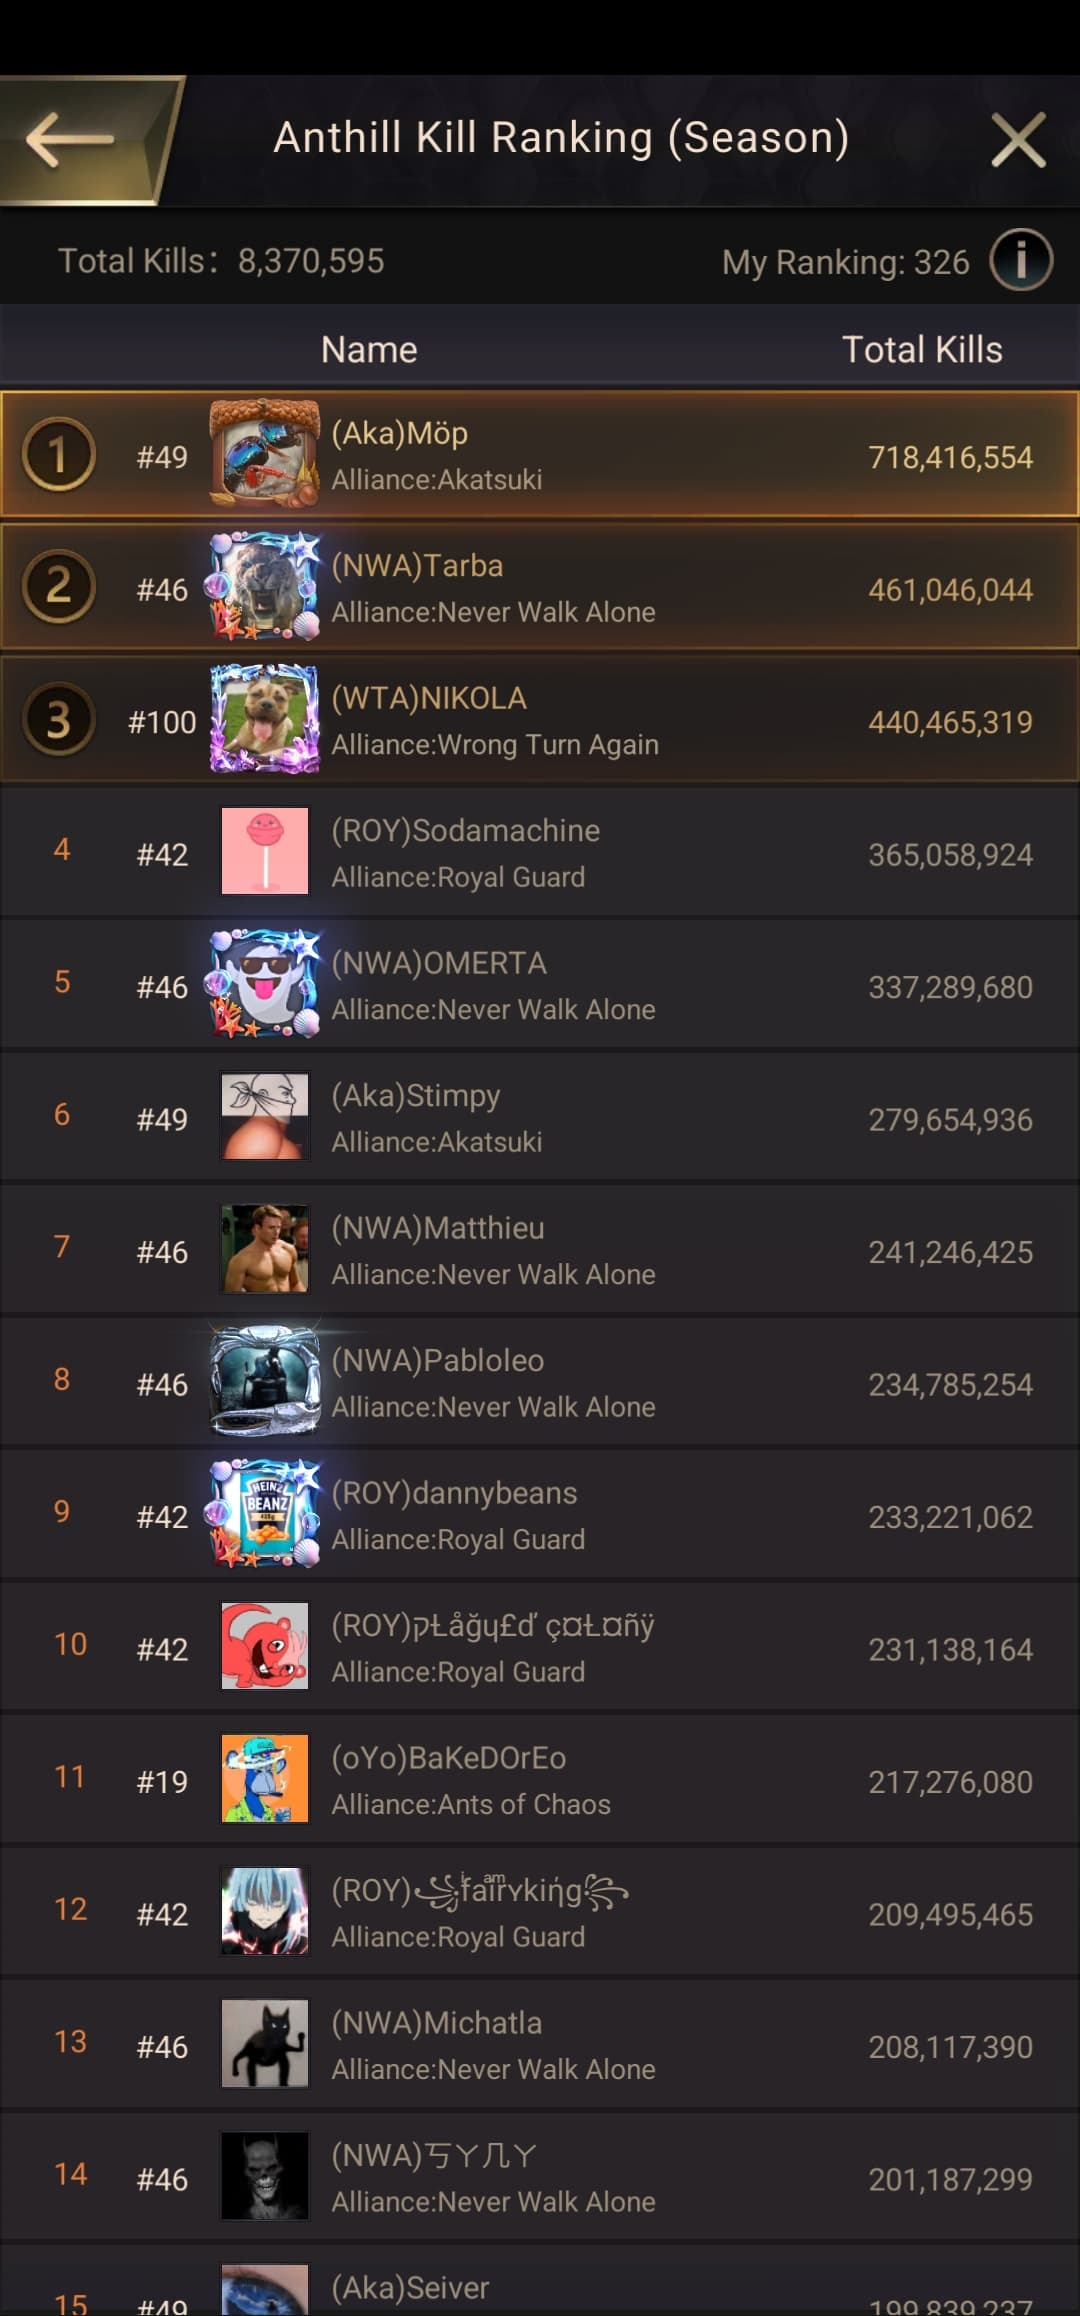
Task: Tap the My Ranking: 326 label
Action: [x=845, y=262]
